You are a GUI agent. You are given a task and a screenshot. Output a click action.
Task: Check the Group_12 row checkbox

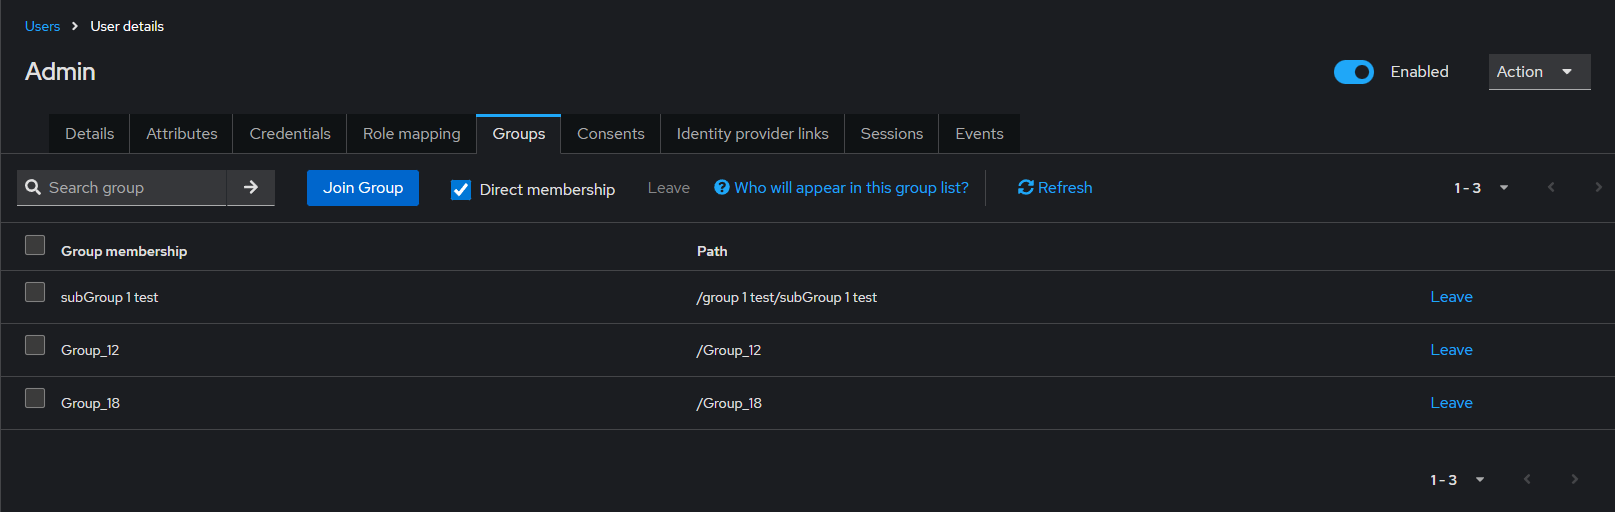coord(35,345)
